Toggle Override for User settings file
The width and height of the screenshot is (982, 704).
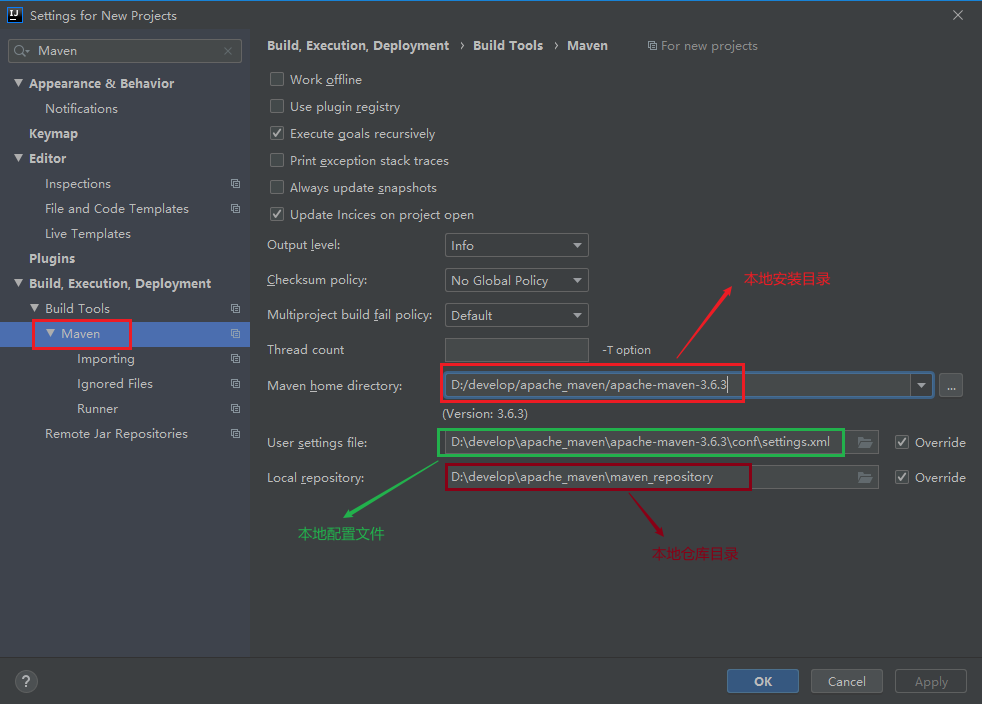click(902, 442)
